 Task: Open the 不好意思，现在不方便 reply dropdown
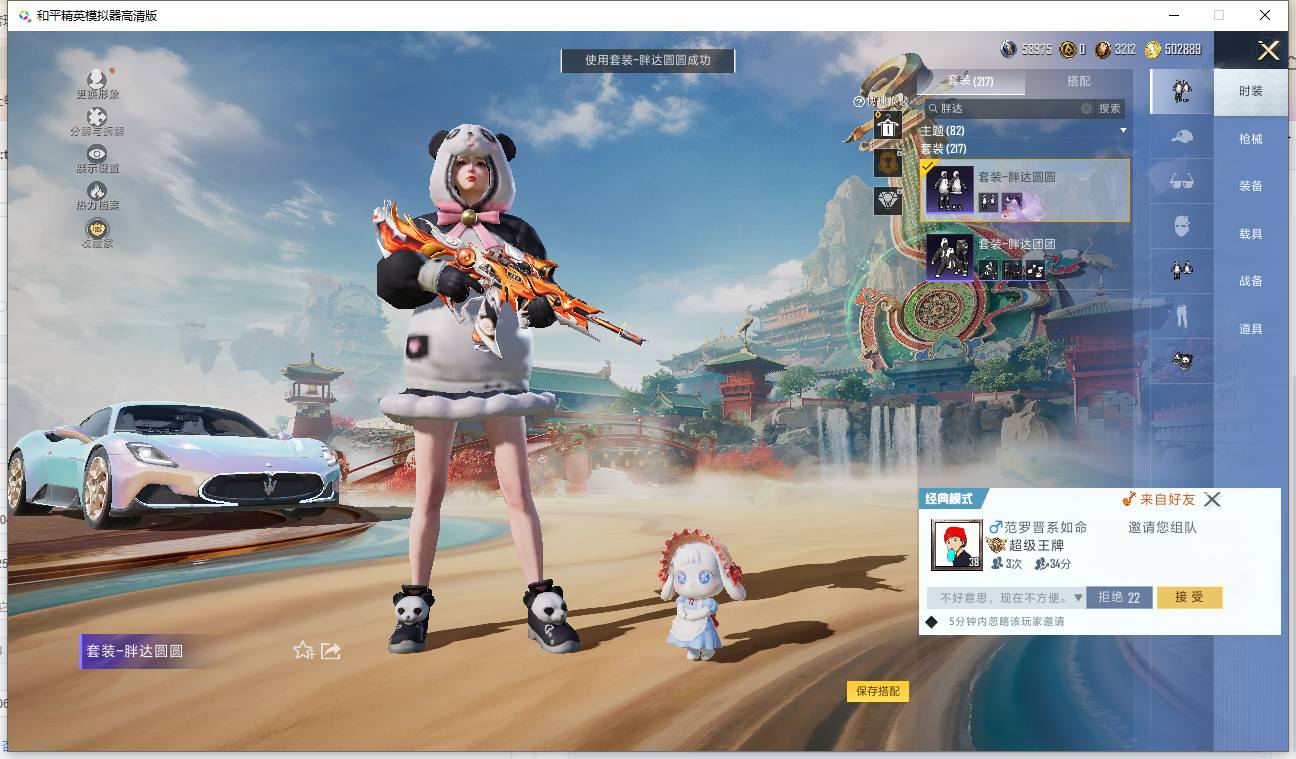(x=1006, y=598)
